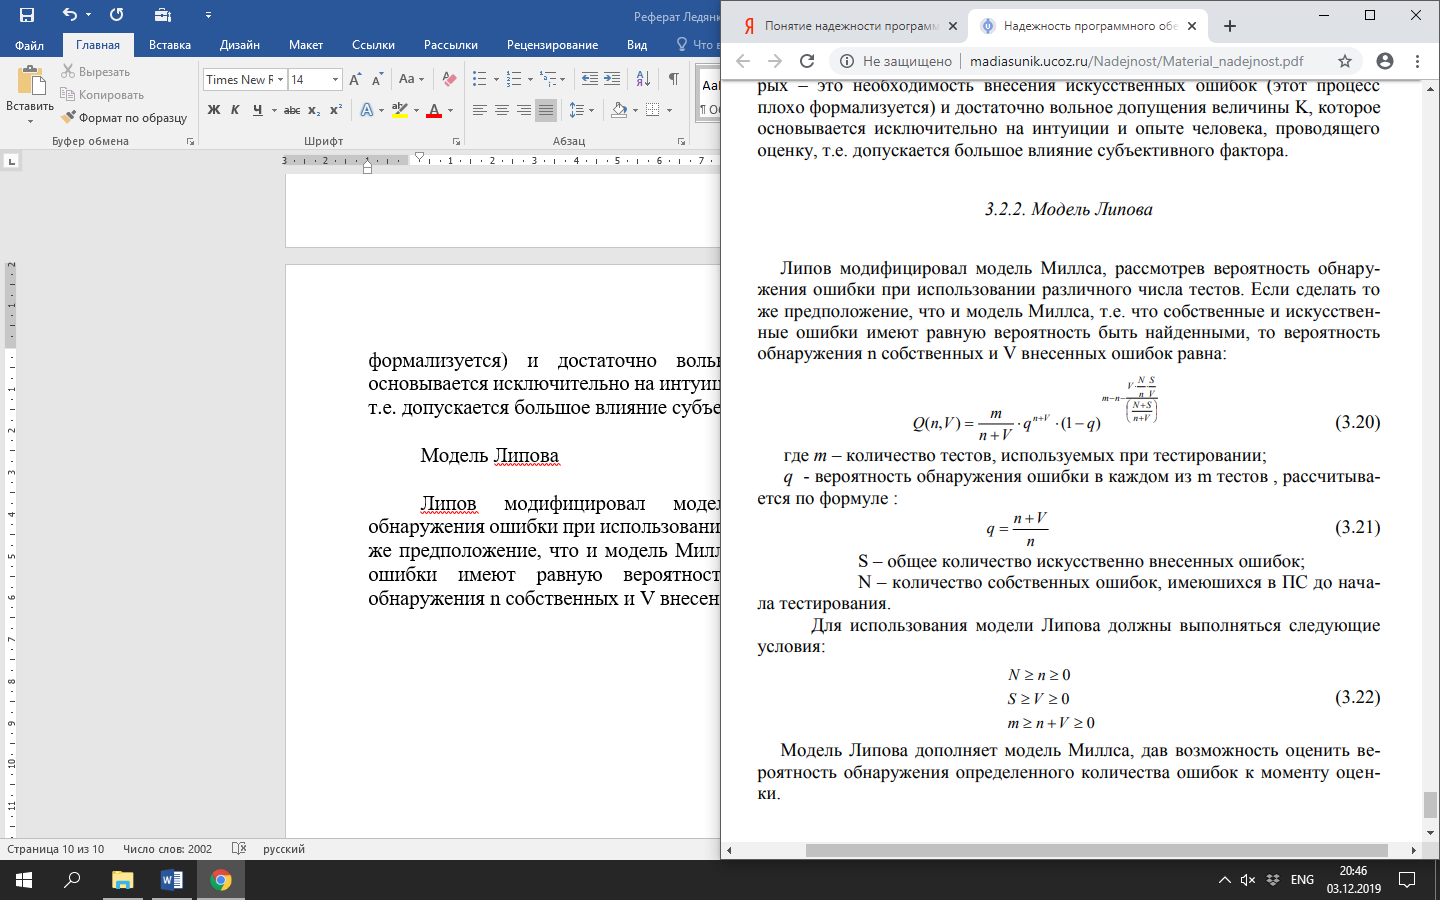This screenshot has height=900, width=1440.
Task: Apply red font color
Action: coord(434,110)
